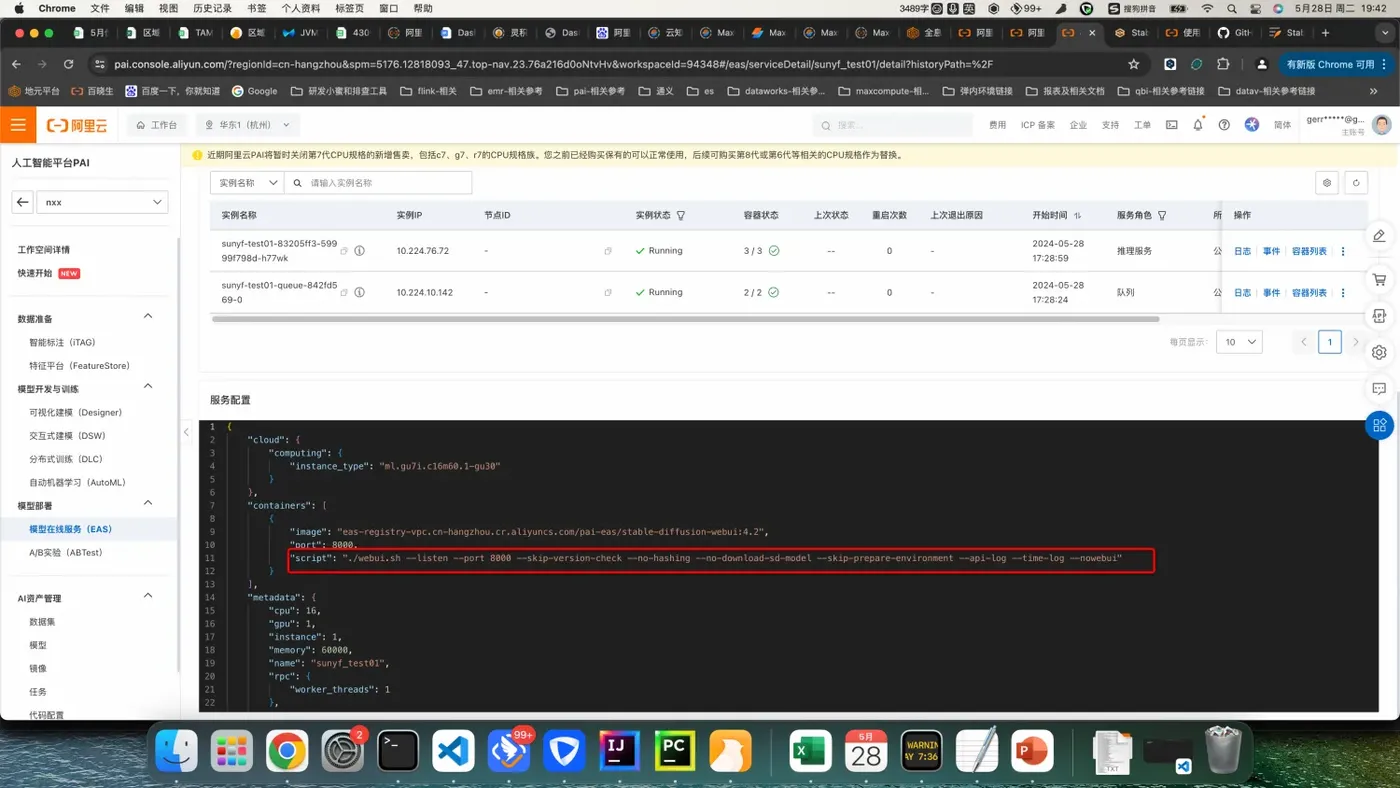Filter by service role (服务角色)
The width and height of the screenshot is (1400, 788).
(x=1162, y=215)
